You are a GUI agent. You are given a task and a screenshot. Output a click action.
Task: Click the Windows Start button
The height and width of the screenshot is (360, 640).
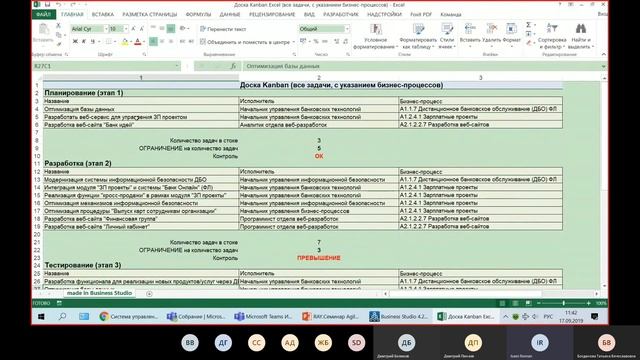(x=41, y=316)
